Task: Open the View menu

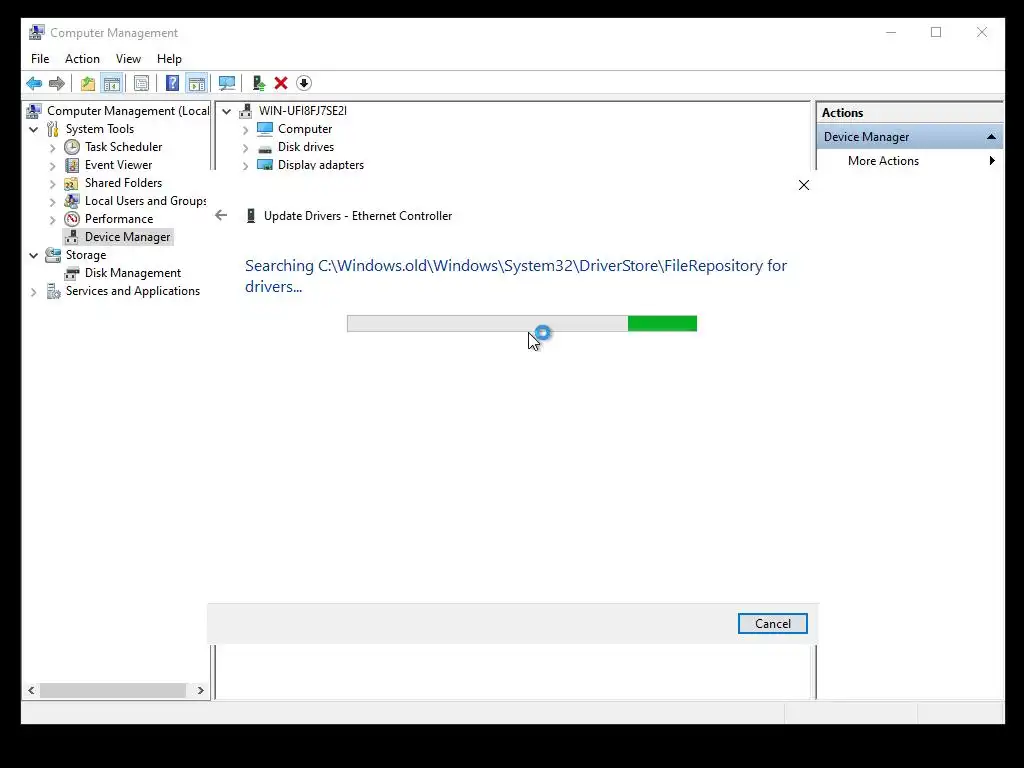Action: point(128,59)
